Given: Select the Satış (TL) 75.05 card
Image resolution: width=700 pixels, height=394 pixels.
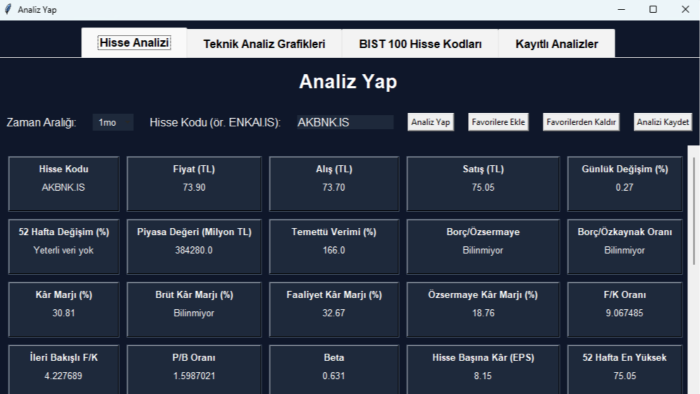Looking at the screenshot, I should coord(483,183).
